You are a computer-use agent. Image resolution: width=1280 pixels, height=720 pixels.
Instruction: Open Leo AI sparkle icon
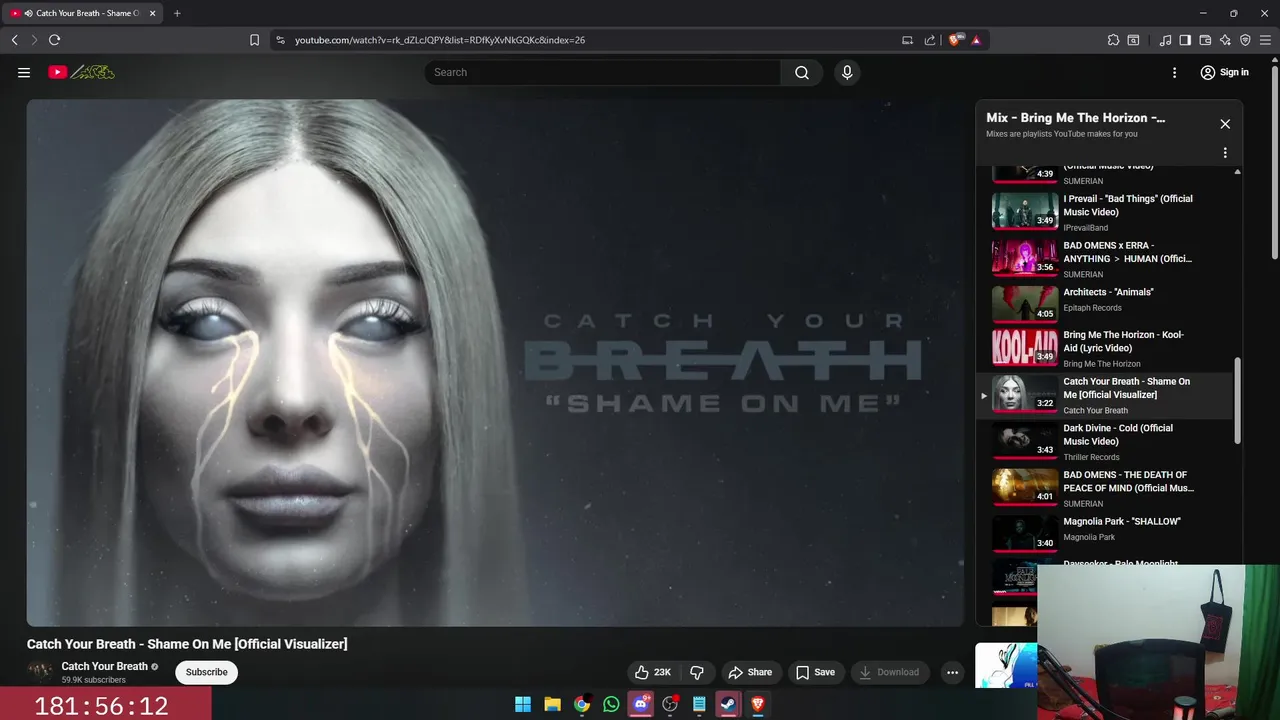pos(1225,40)
